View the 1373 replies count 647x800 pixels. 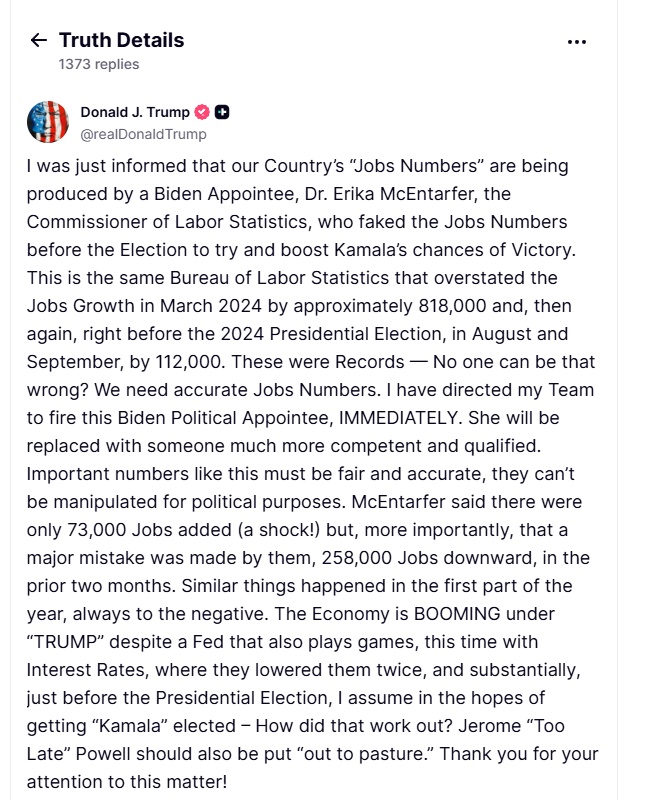(x=98, y=64)
